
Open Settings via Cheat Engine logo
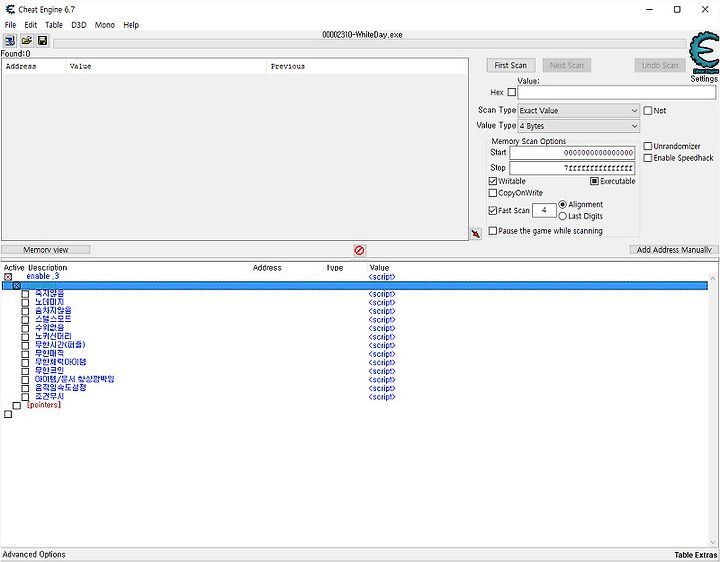[x=704, y=53]
